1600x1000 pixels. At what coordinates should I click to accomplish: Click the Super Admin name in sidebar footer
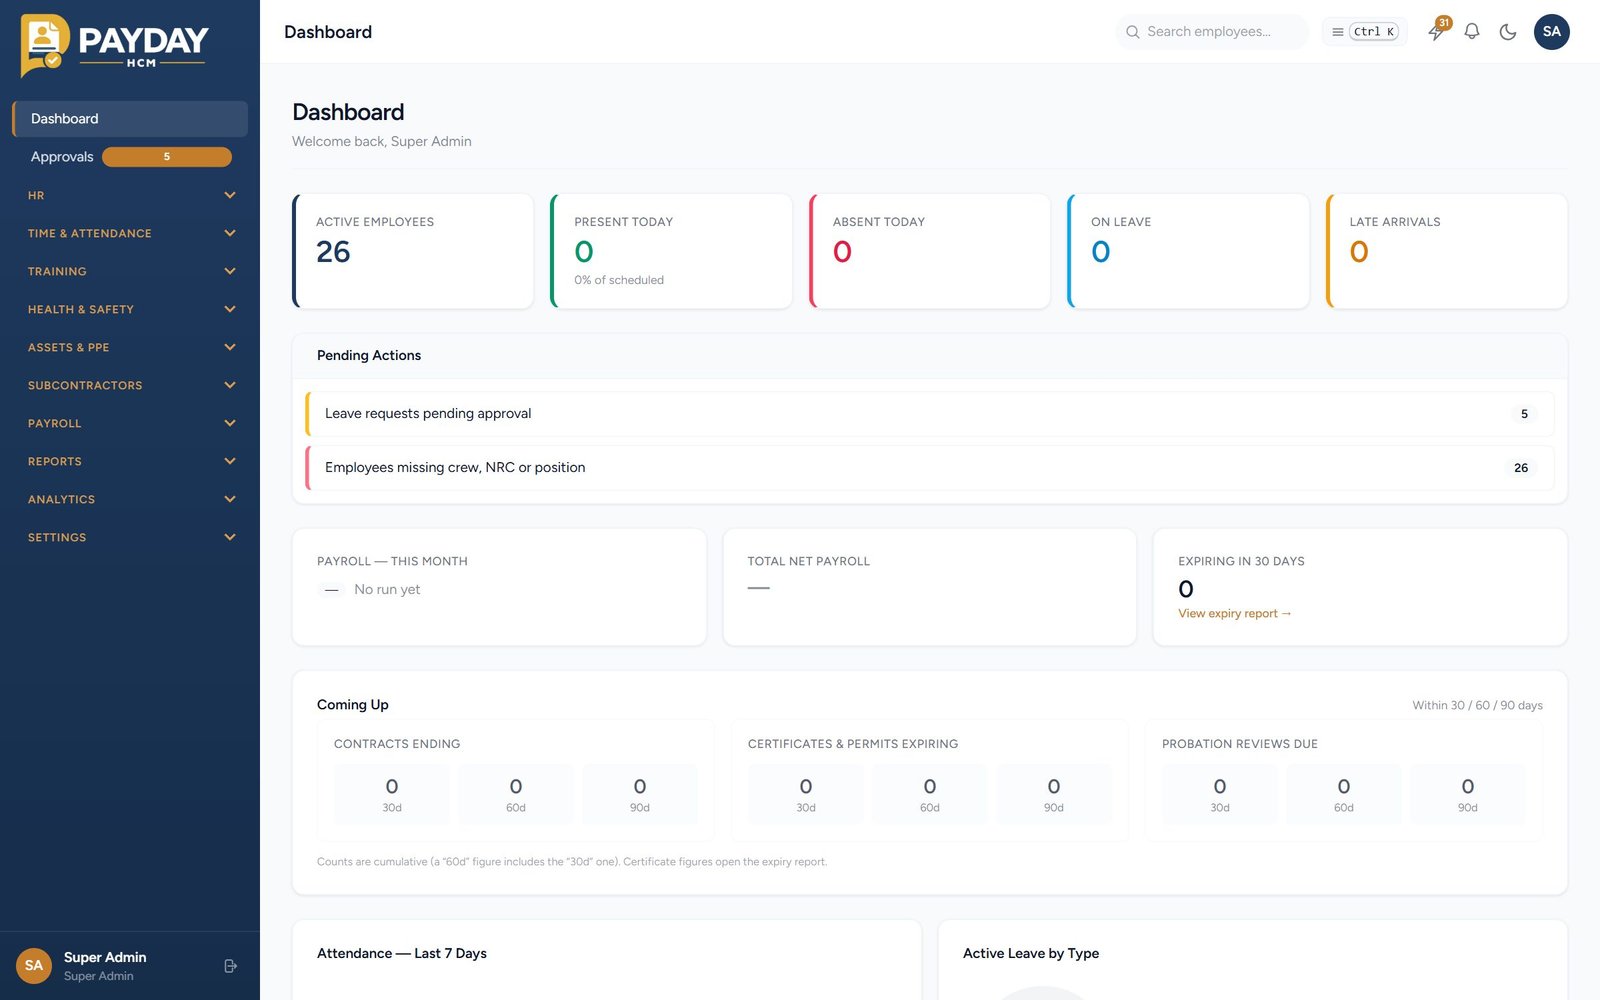pyautogui.click(x=105, y=958)
